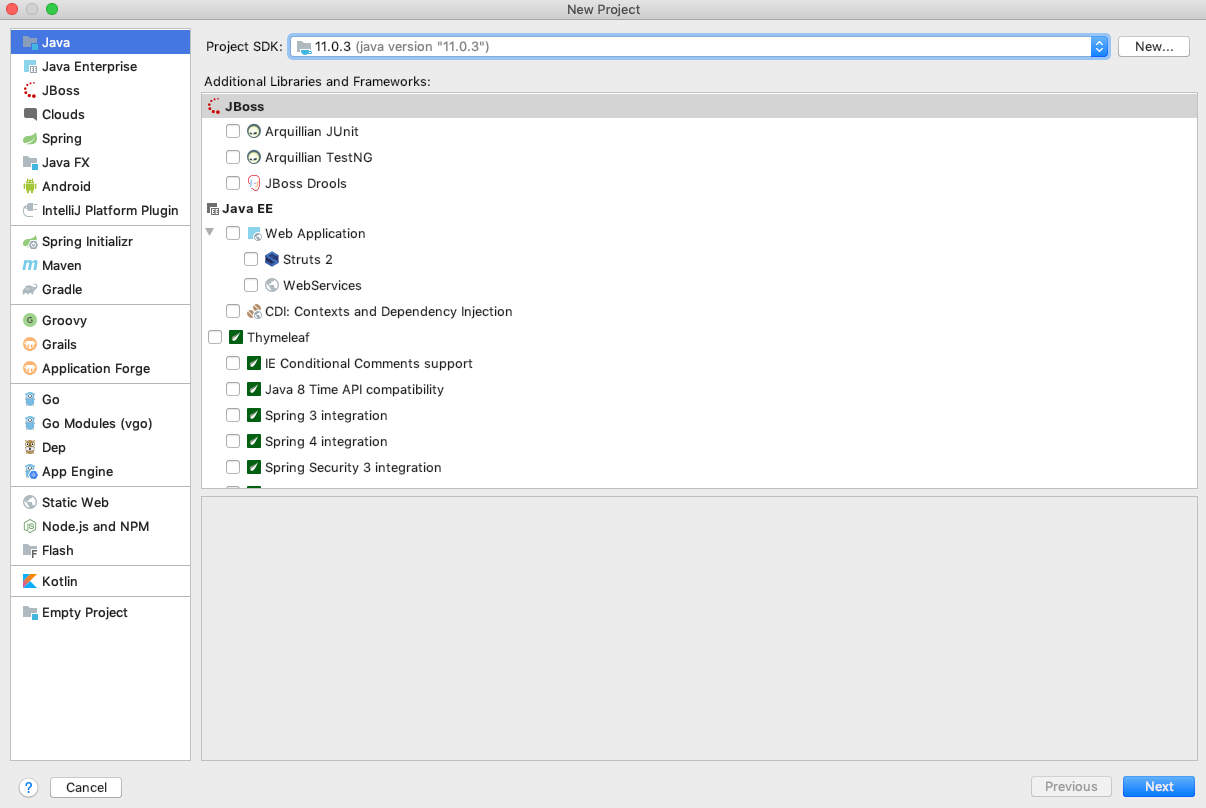Click the App Engine icon
The height and width of the screenshot is (808, 1206).
(x=30, y=471)
